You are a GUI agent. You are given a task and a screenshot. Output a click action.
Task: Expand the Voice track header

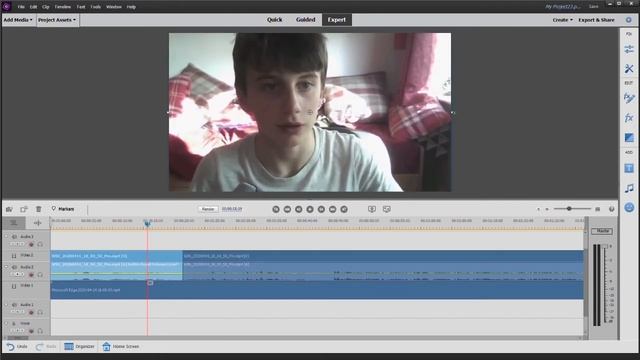[6, 323]
